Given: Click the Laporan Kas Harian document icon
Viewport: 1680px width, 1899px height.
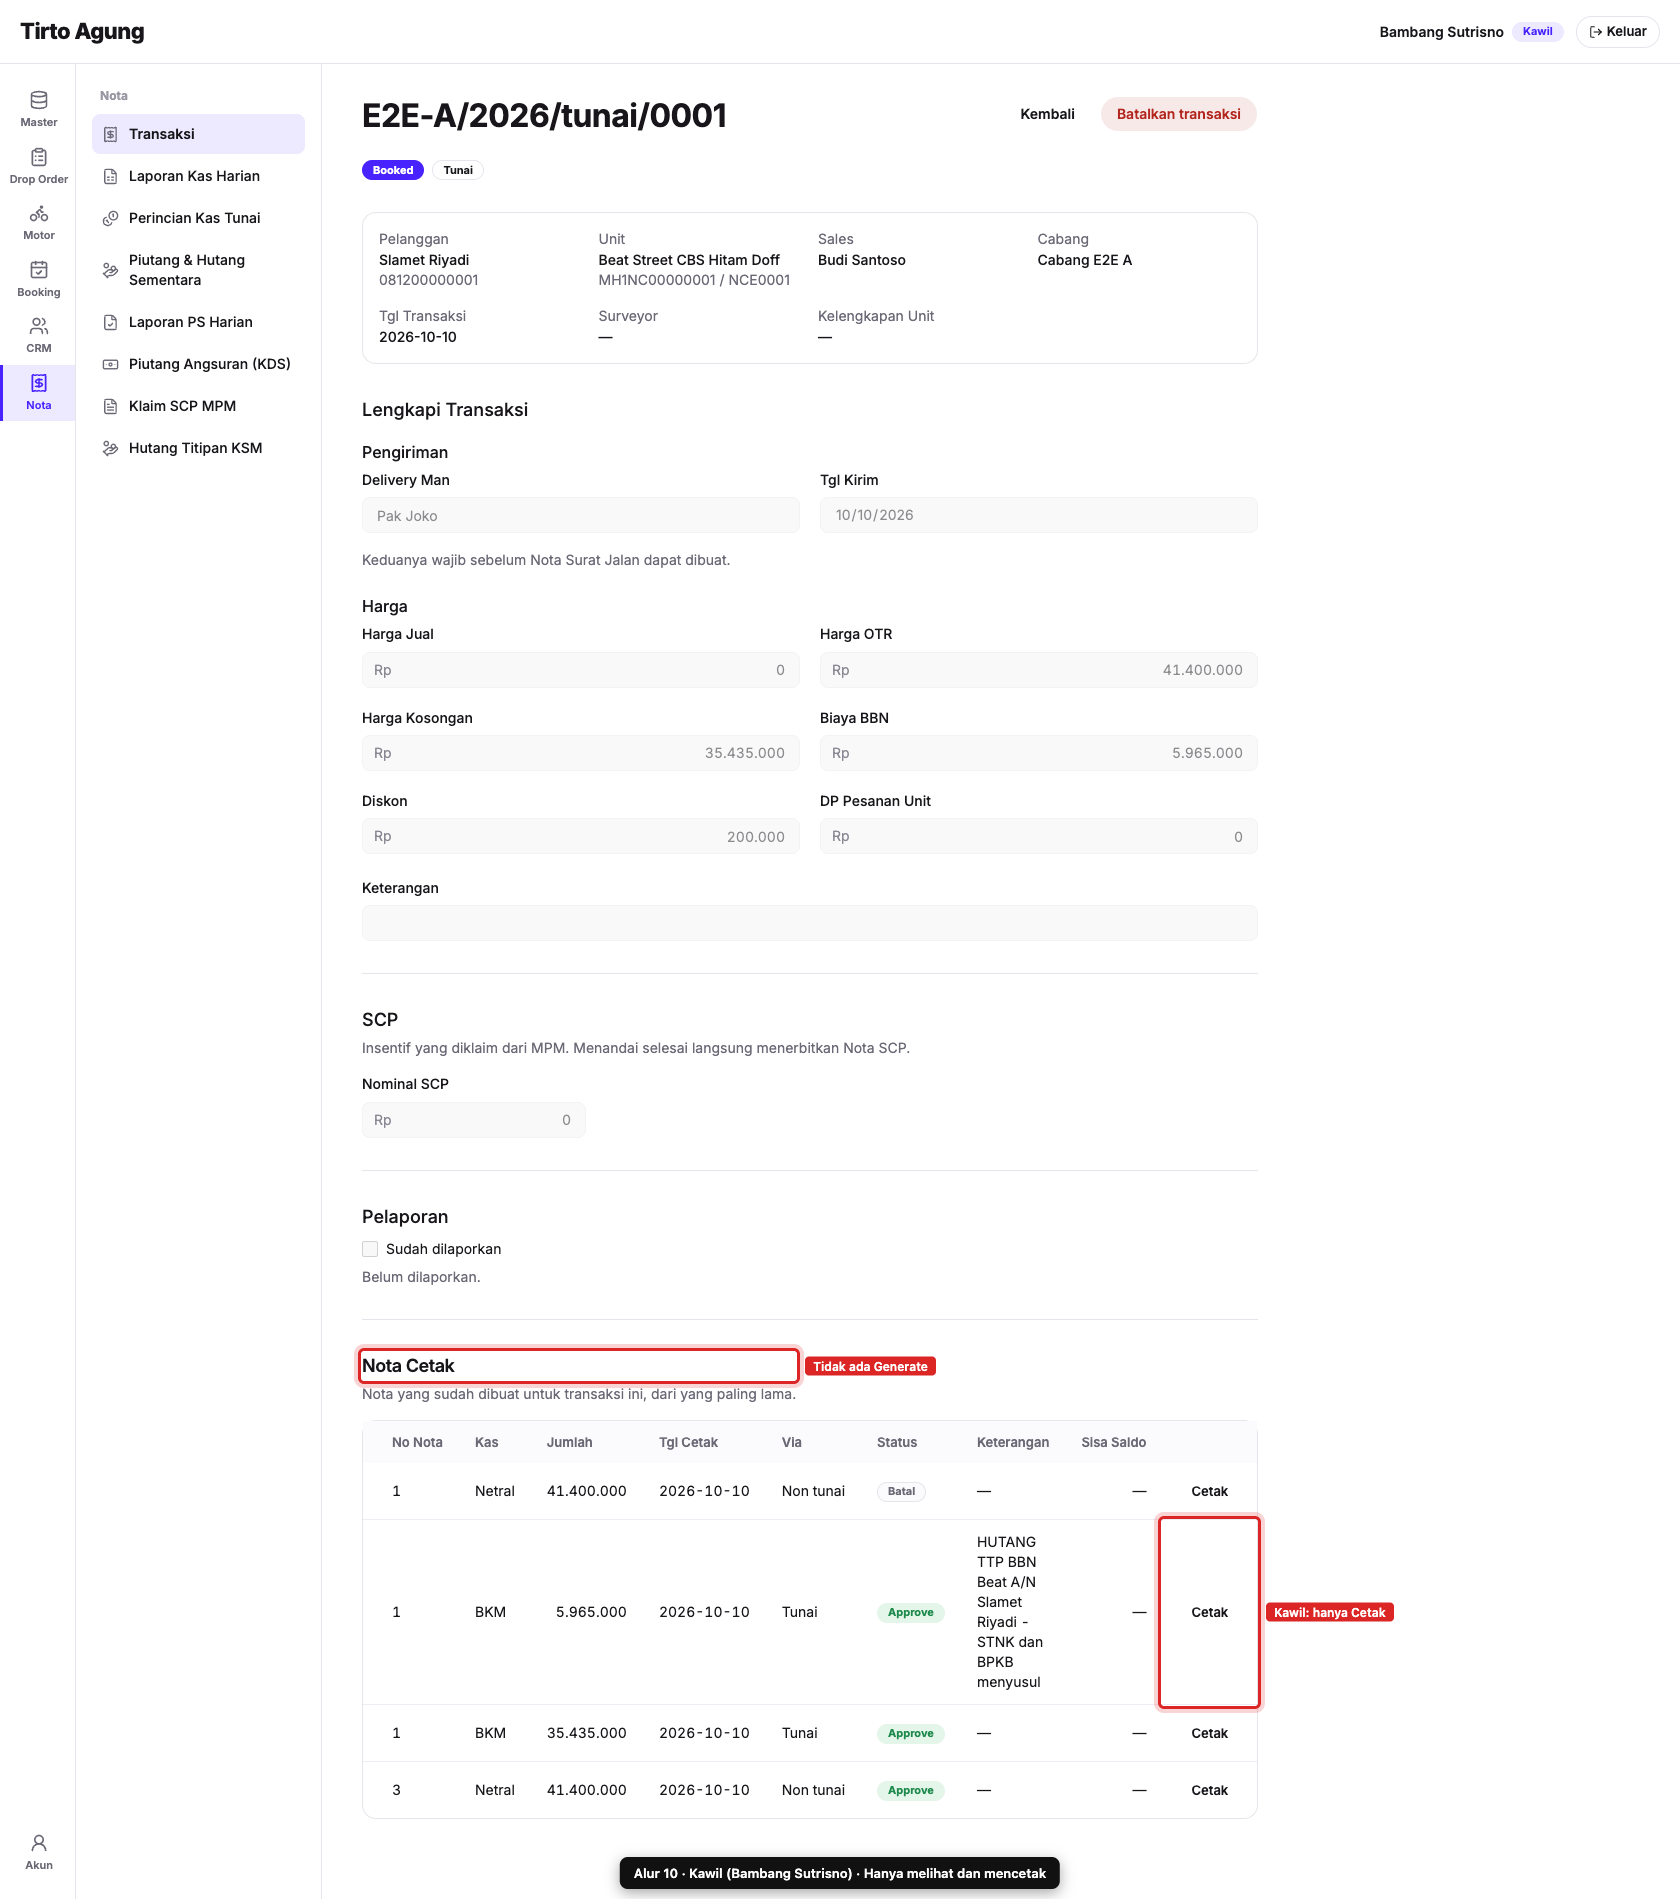Looking at the screenshot, I should pyautogui.click(x=111, y=176).
